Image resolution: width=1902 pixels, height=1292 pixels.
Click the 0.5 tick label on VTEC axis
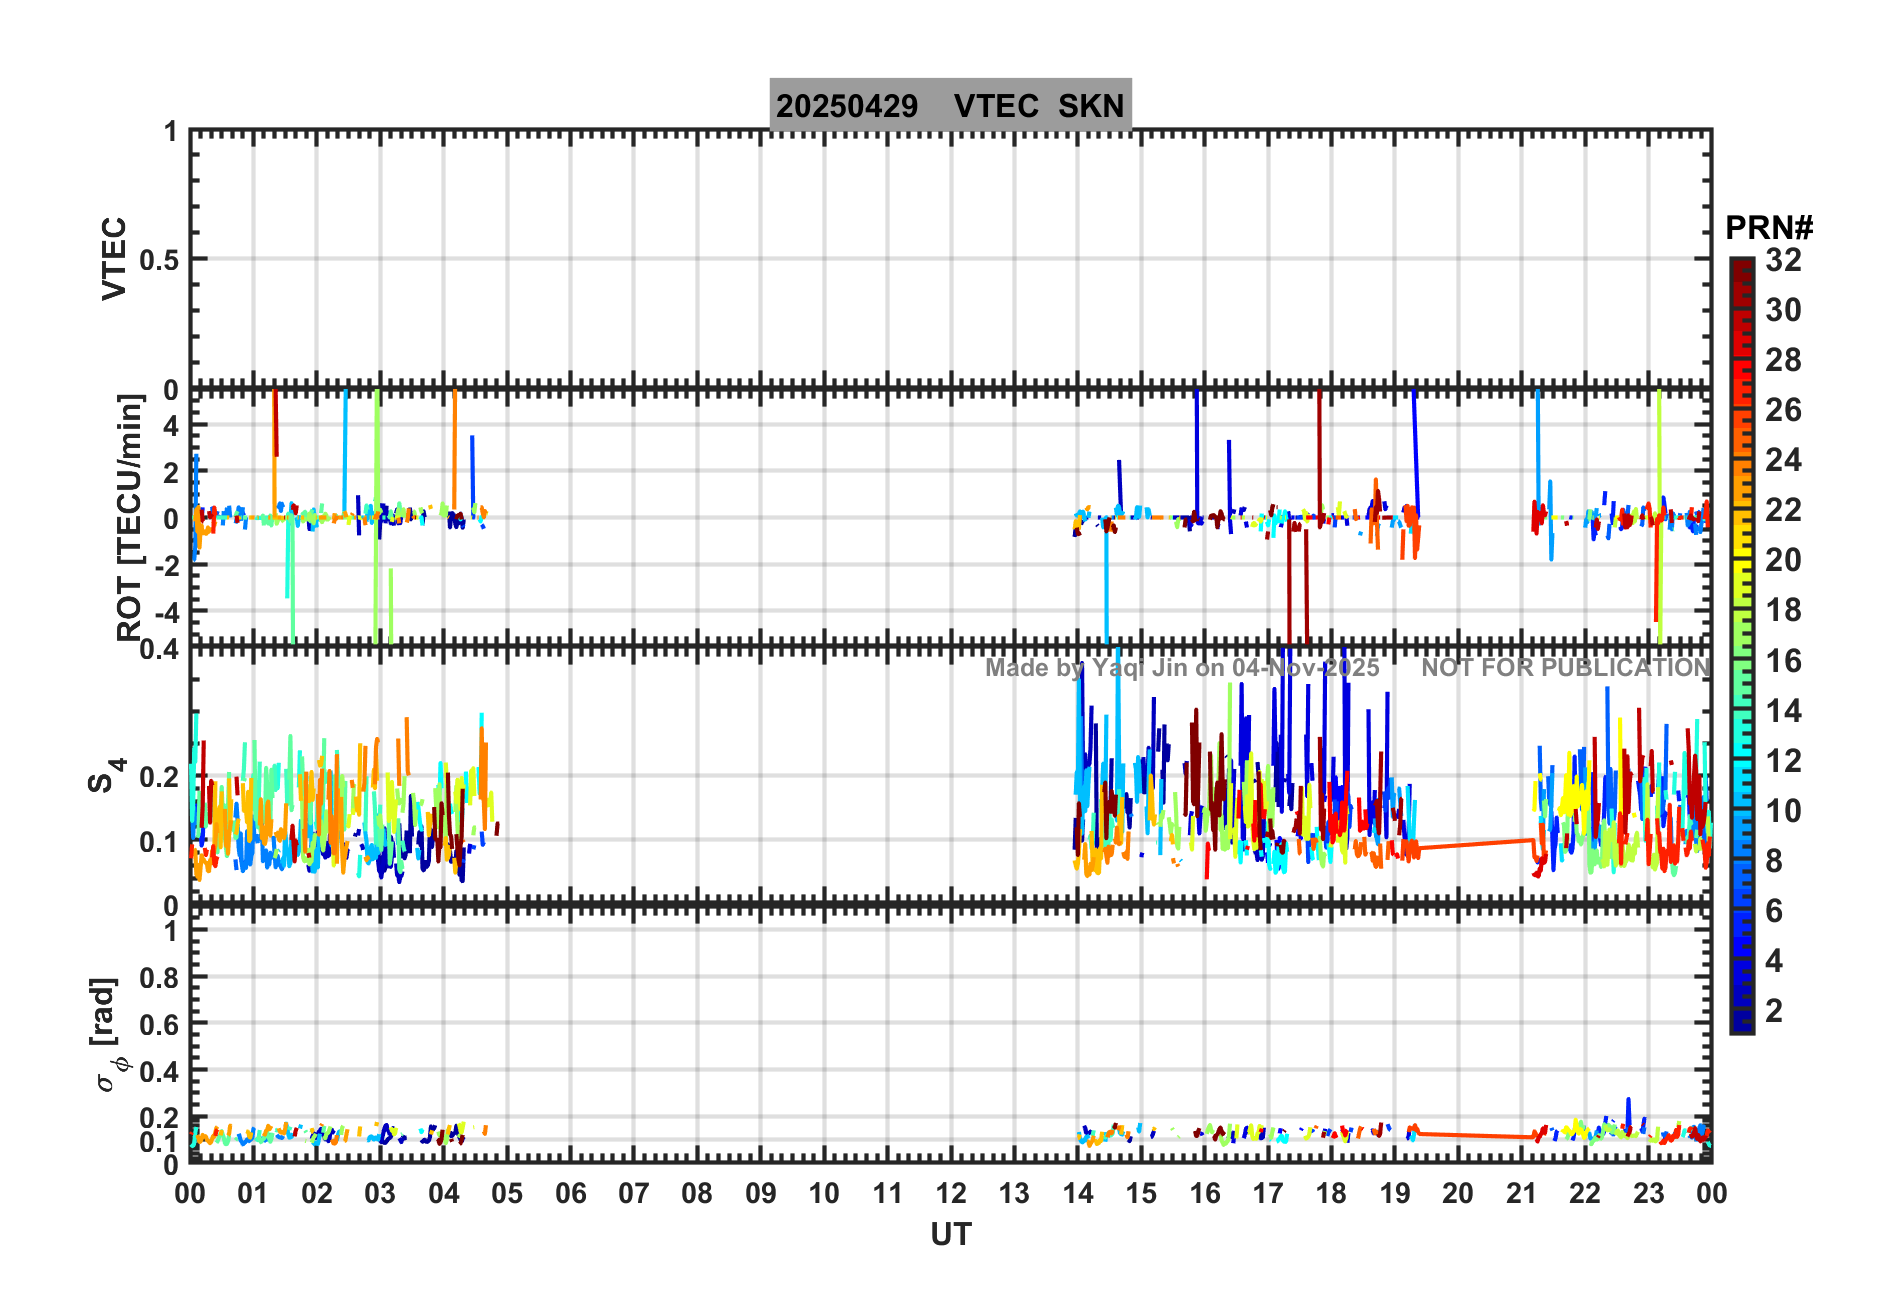159,260
